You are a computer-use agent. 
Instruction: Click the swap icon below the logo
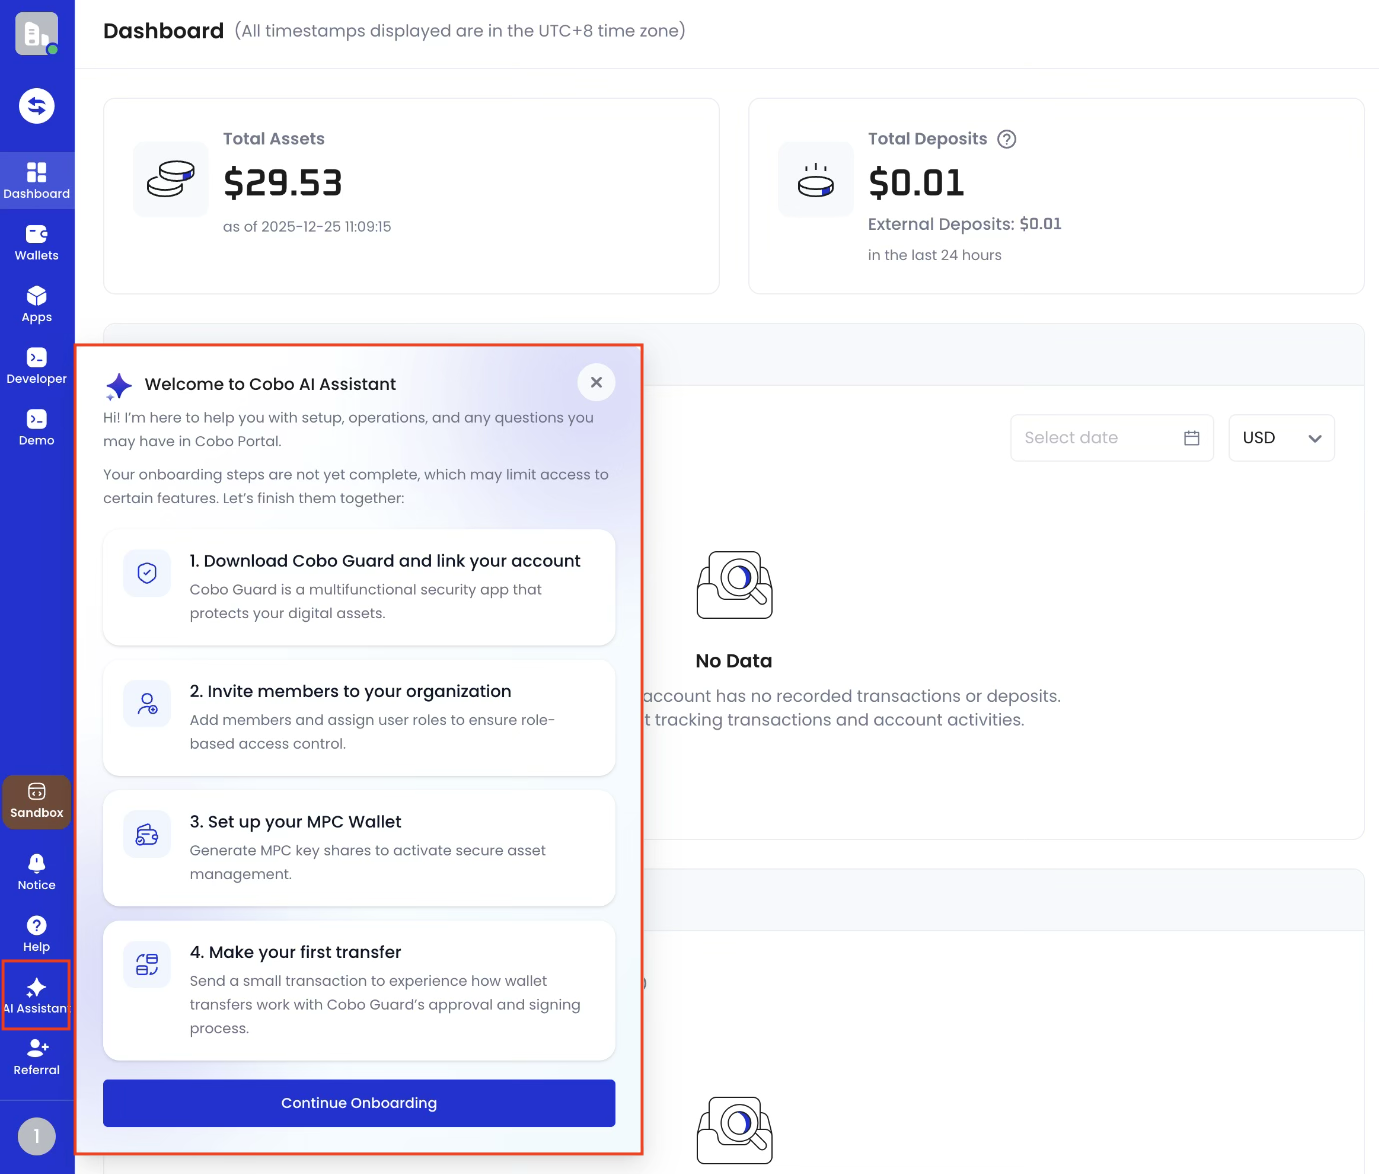click(x=37, y=105)
